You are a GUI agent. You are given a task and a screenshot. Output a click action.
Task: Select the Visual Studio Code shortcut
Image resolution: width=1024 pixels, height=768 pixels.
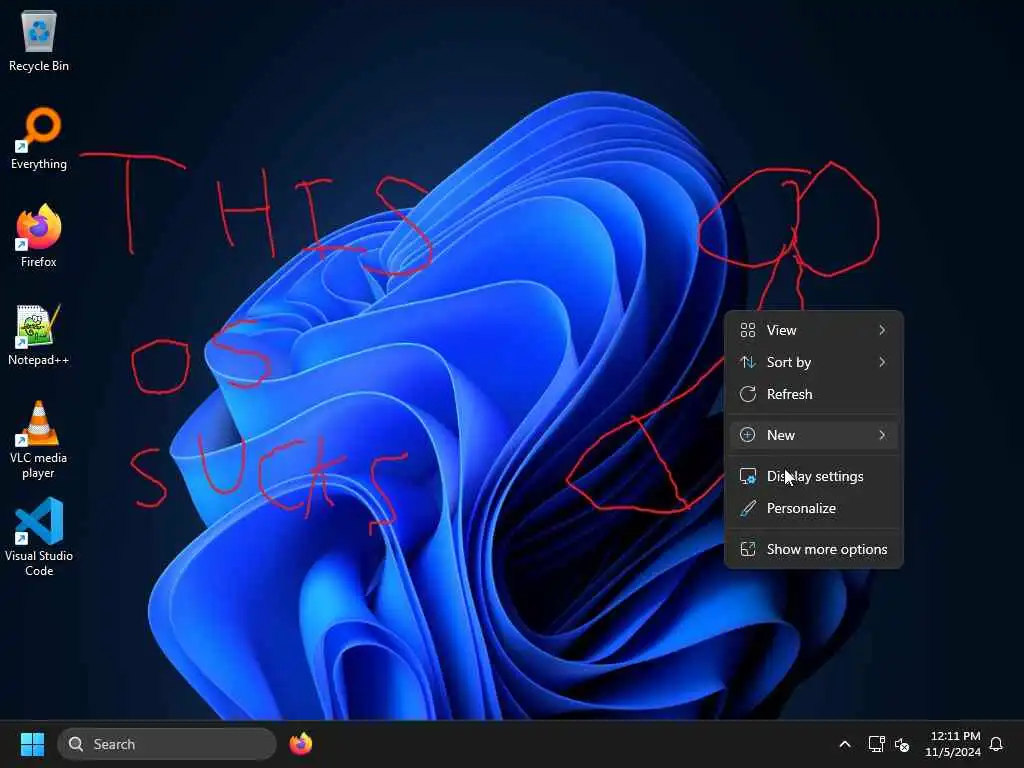39,537
